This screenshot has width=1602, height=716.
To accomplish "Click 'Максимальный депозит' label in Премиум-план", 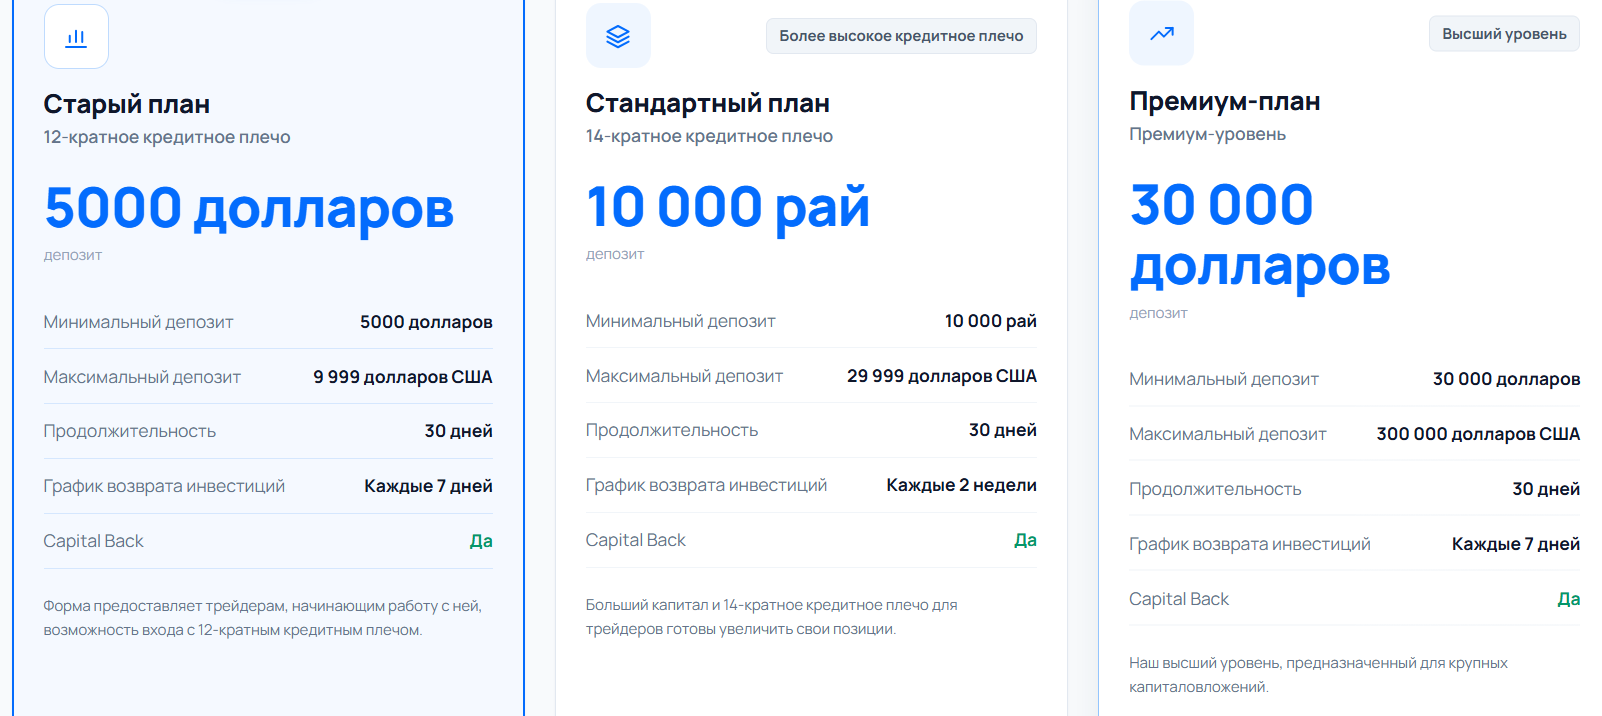I will tap(1228, 434).
